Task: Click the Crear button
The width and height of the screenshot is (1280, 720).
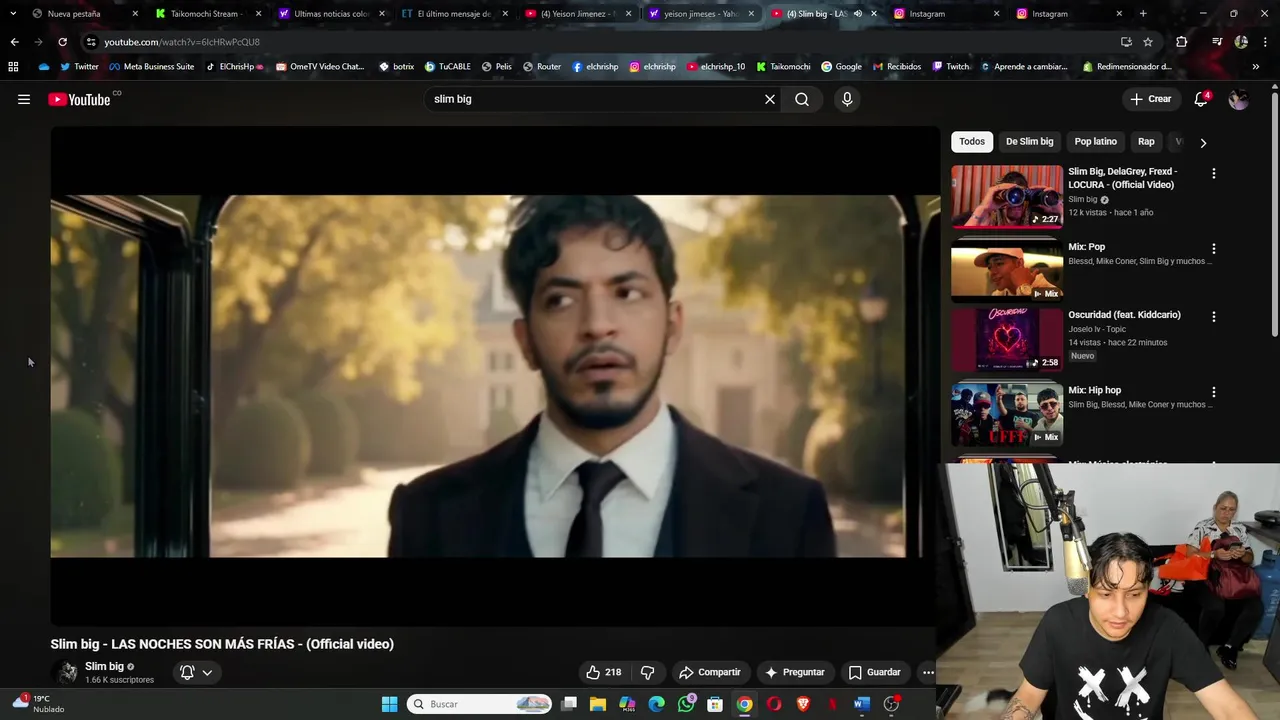Action: point(1150,99)
